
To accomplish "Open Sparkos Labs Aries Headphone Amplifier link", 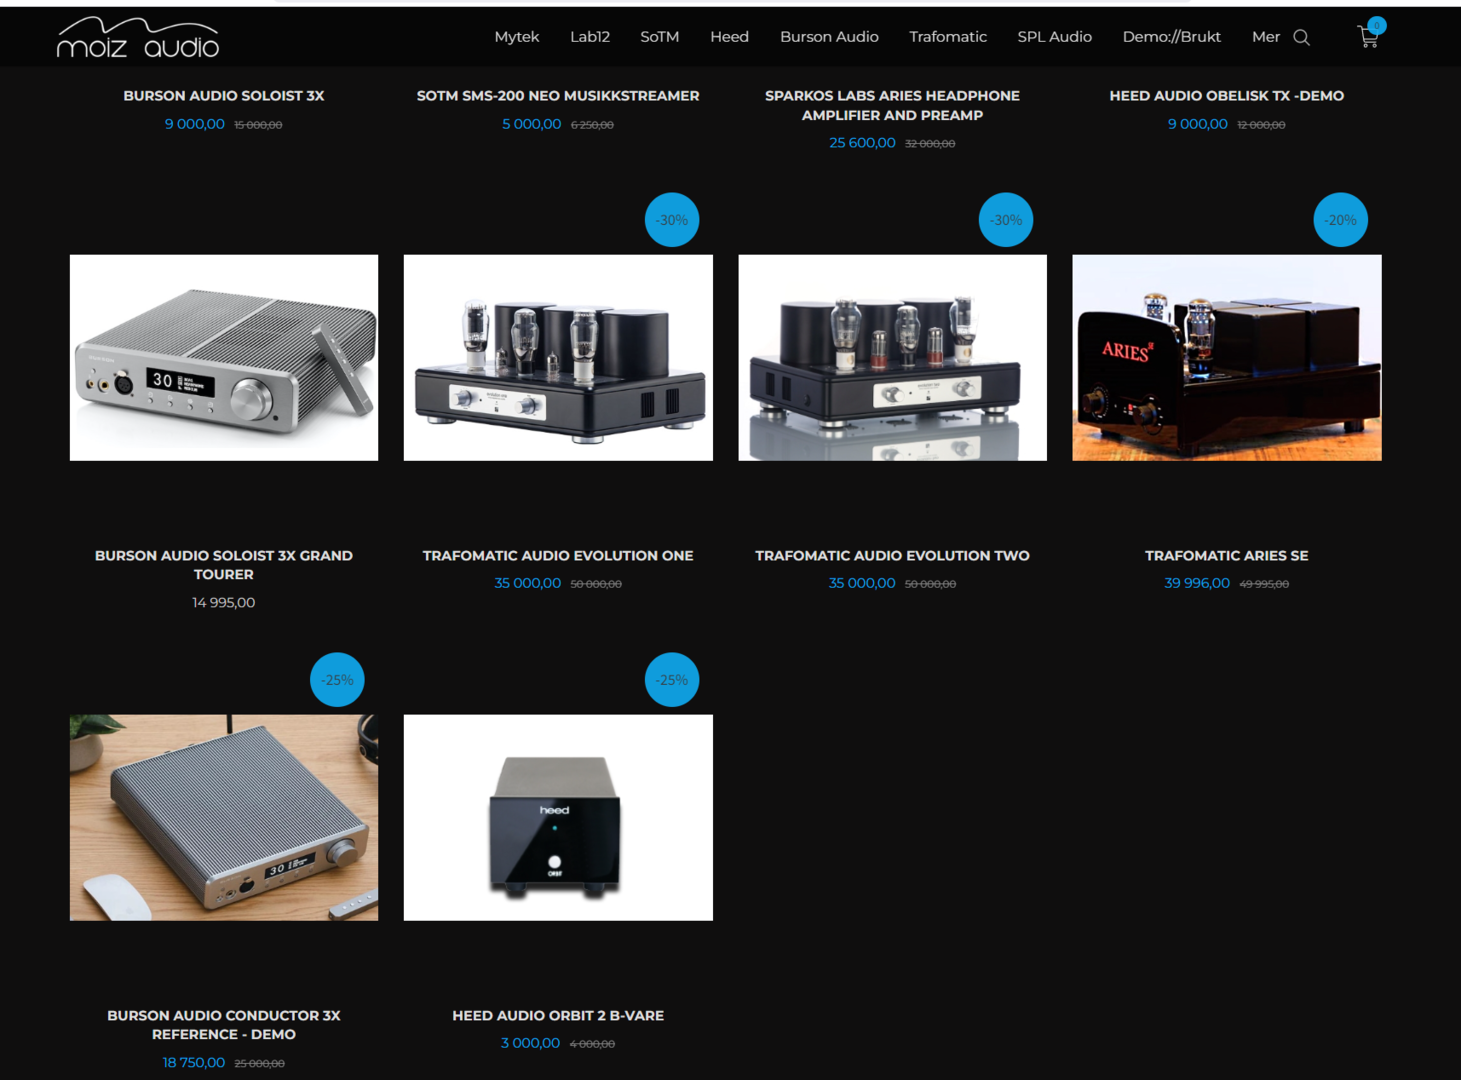I will click(893, 105).
